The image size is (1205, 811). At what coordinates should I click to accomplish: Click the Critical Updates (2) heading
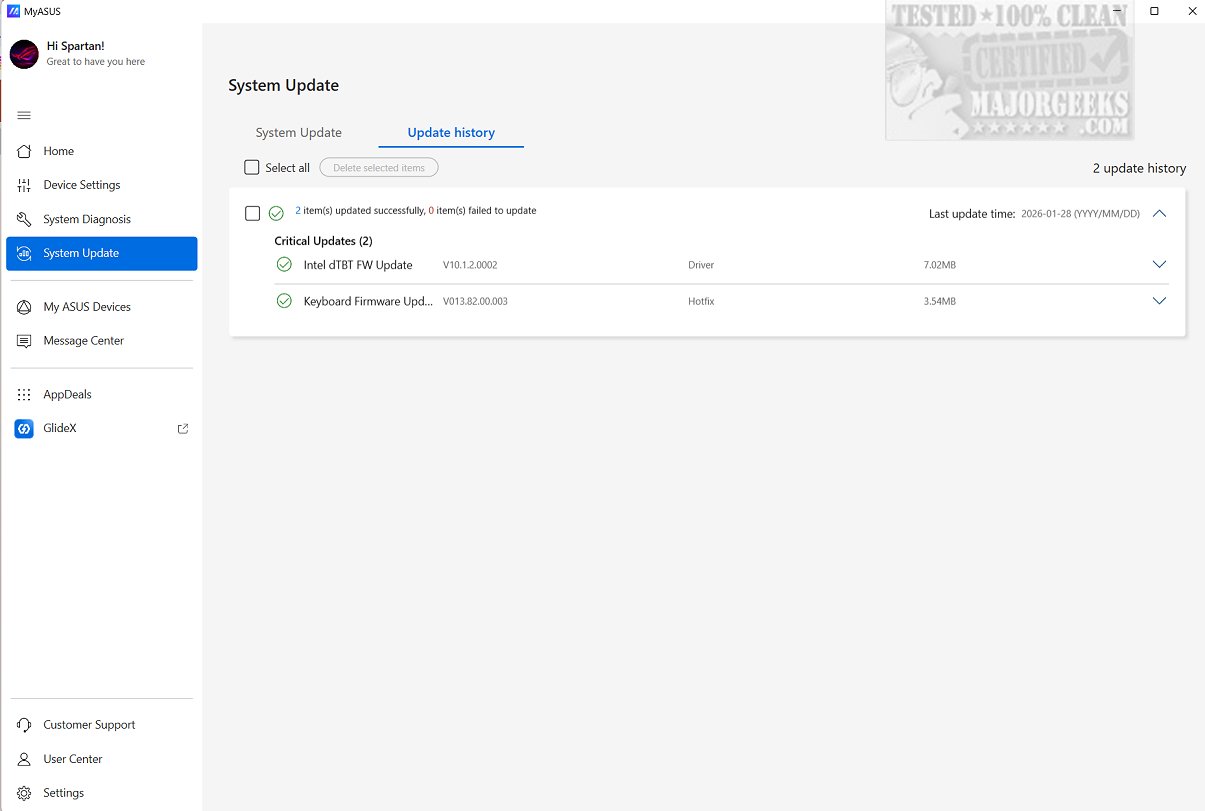pyautogui.click(x=323, y=241)
